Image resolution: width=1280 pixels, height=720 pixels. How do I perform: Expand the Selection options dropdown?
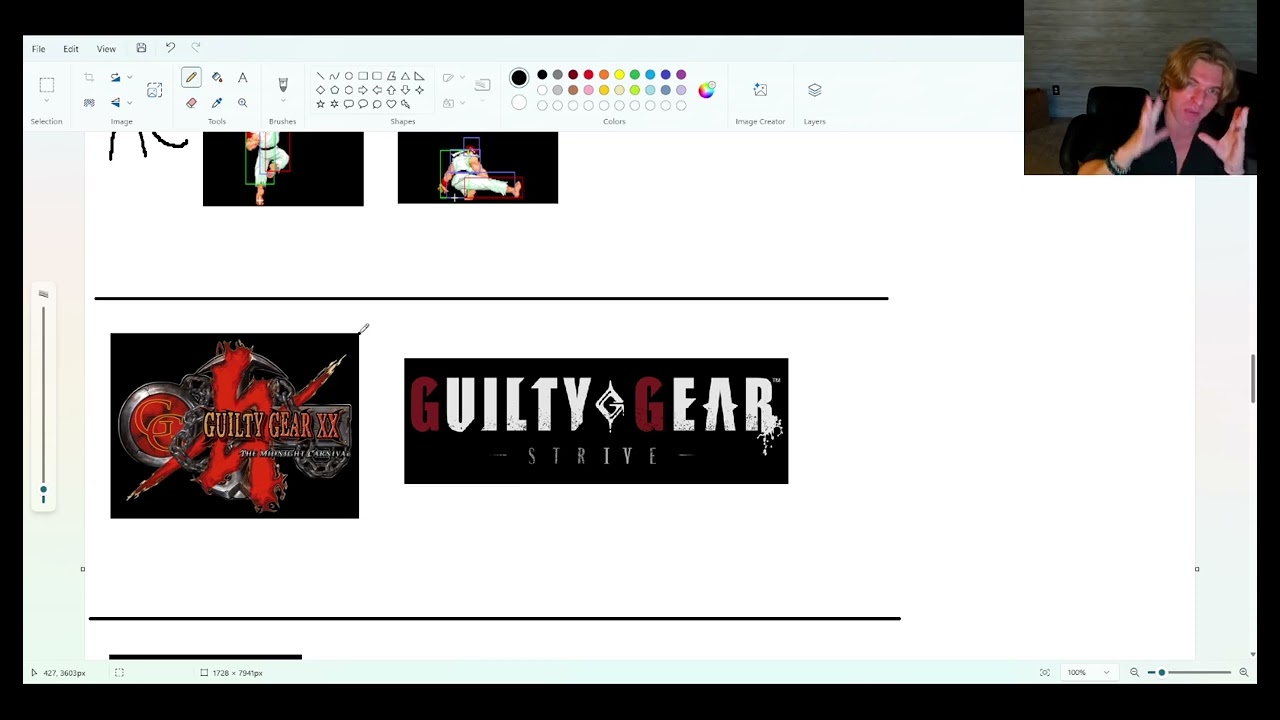click(x=46, y=101)
